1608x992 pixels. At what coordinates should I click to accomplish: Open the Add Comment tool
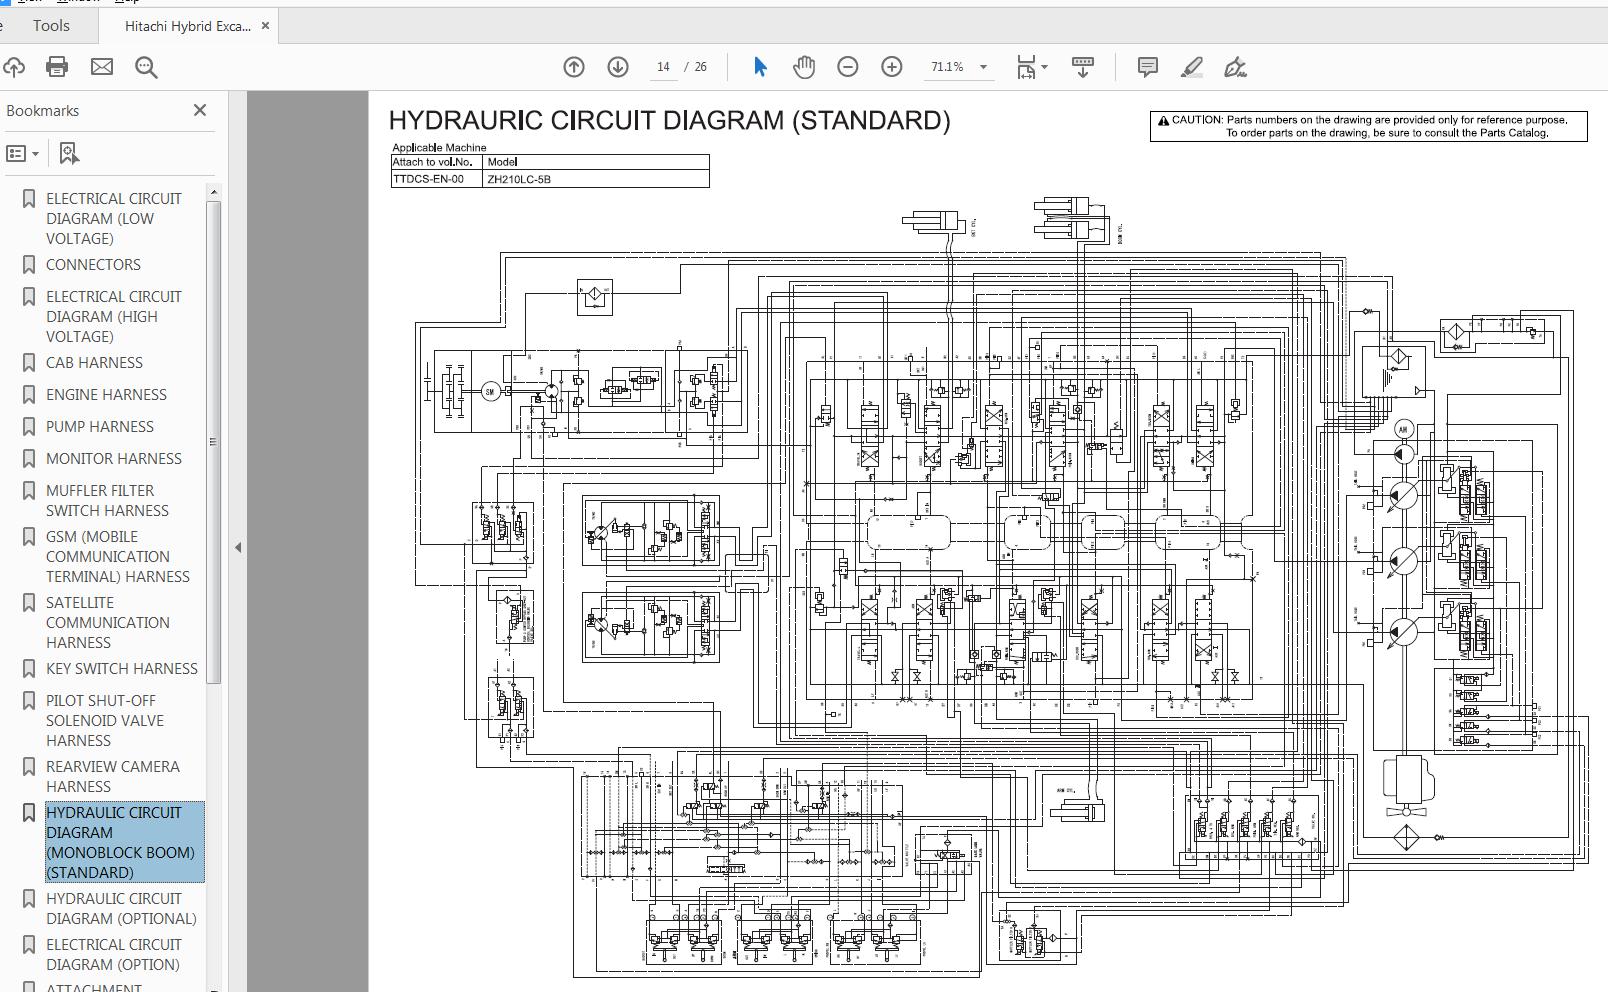click(x=1147, y=67)
